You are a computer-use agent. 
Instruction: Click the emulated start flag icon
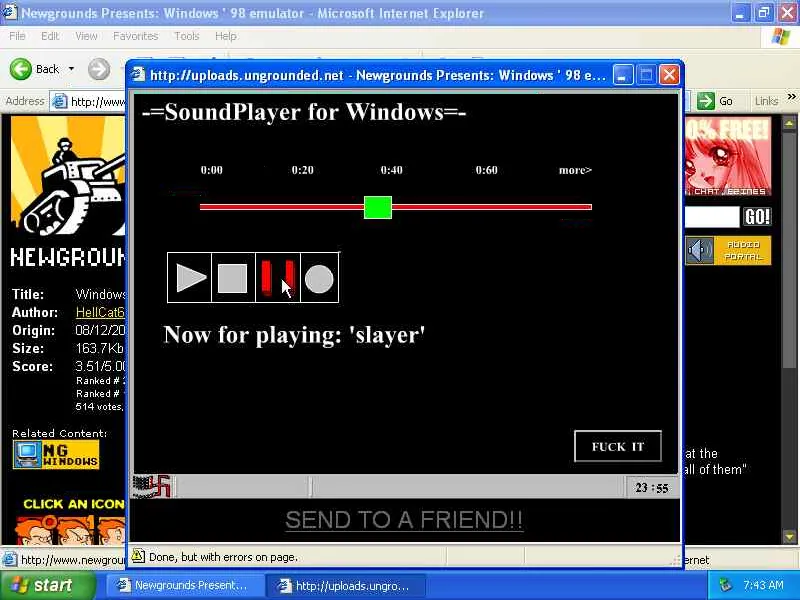point(153,486)
